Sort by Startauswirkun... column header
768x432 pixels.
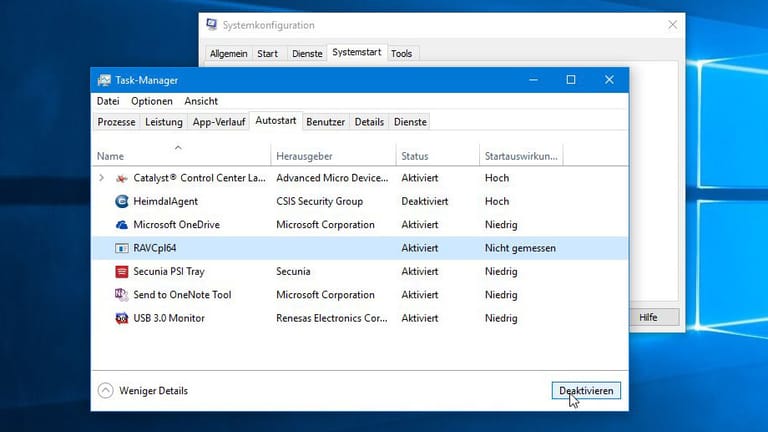pyautogui.click(x=521, y=156)
